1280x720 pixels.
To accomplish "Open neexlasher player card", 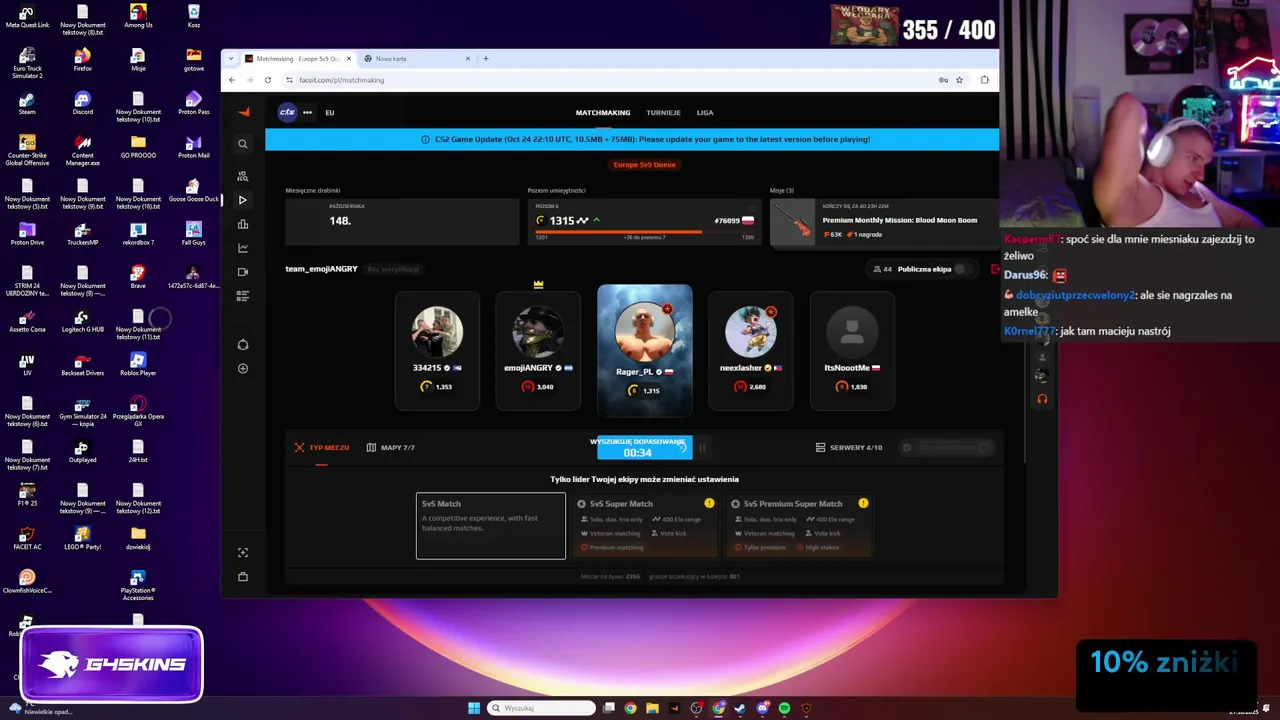I will [751, 350].
